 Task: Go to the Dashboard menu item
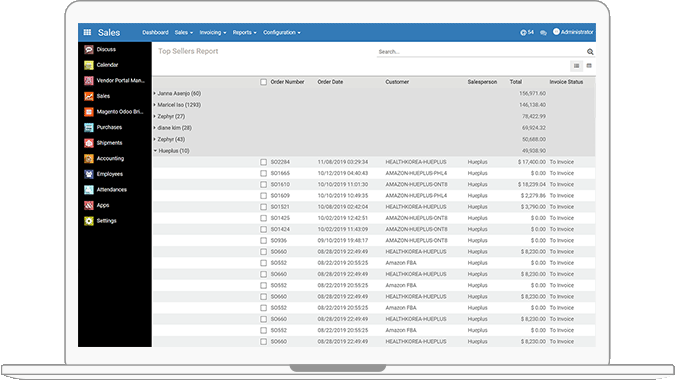click(155, 33)
